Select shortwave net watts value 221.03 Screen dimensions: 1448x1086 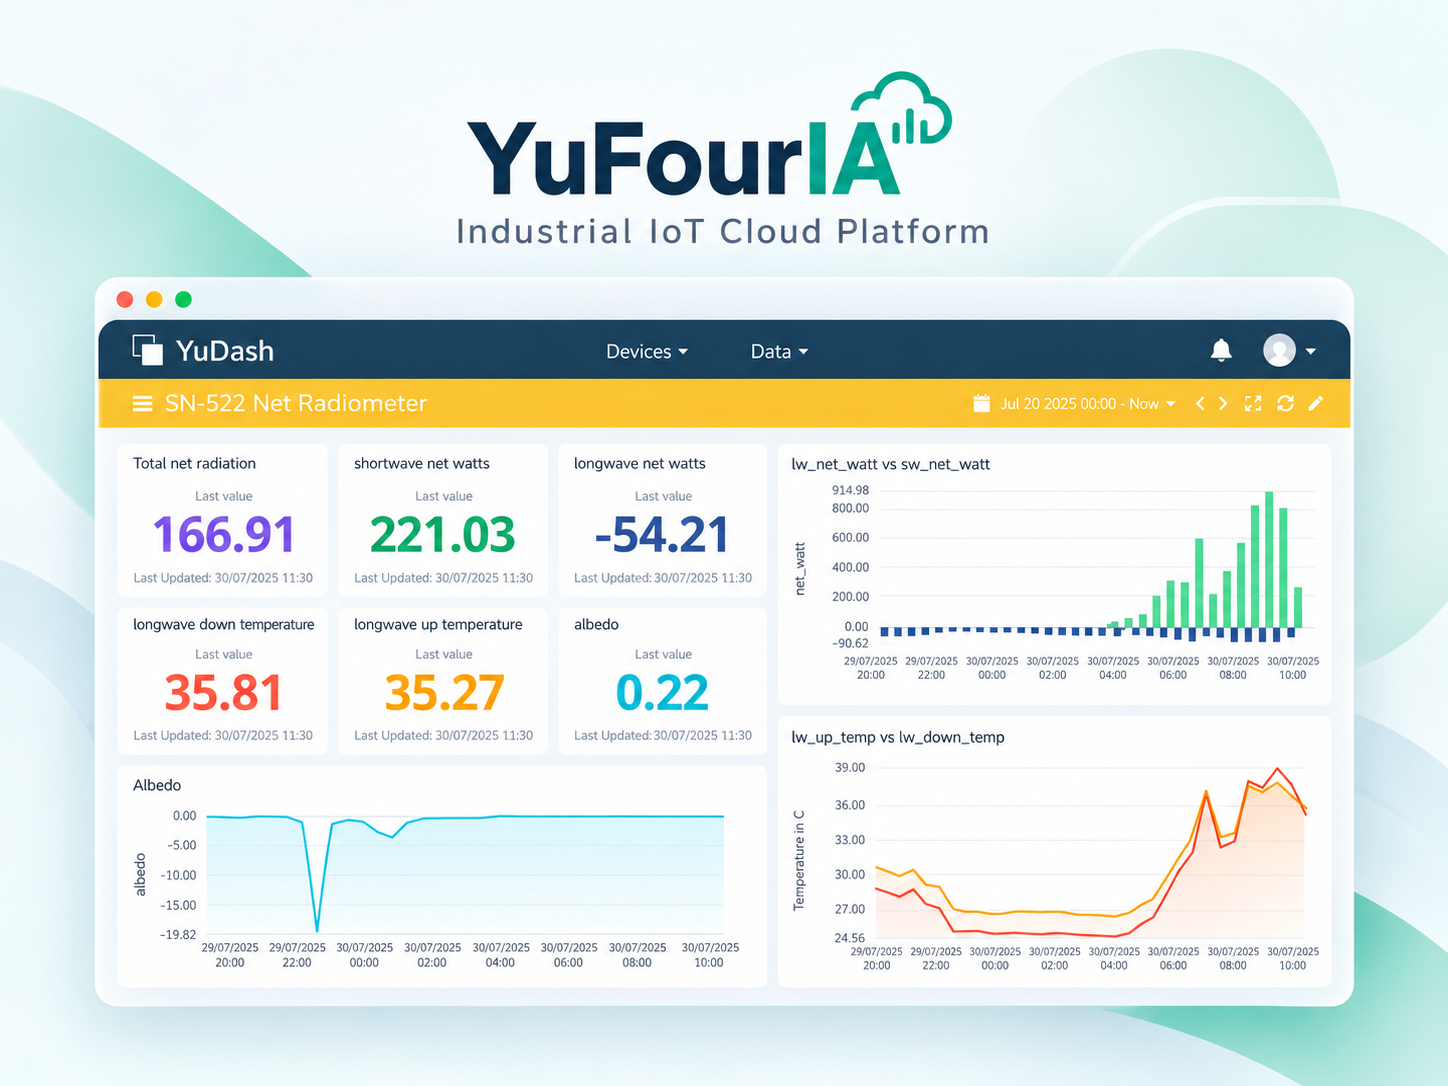coord(443,535)
